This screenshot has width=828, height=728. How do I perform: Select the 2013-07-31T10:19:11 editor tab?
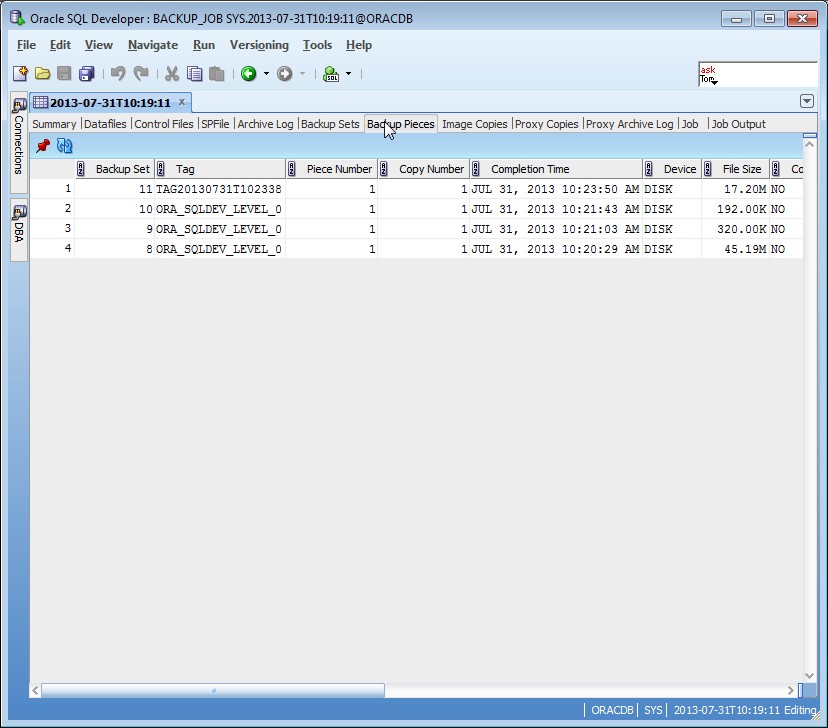click(110, 102)
